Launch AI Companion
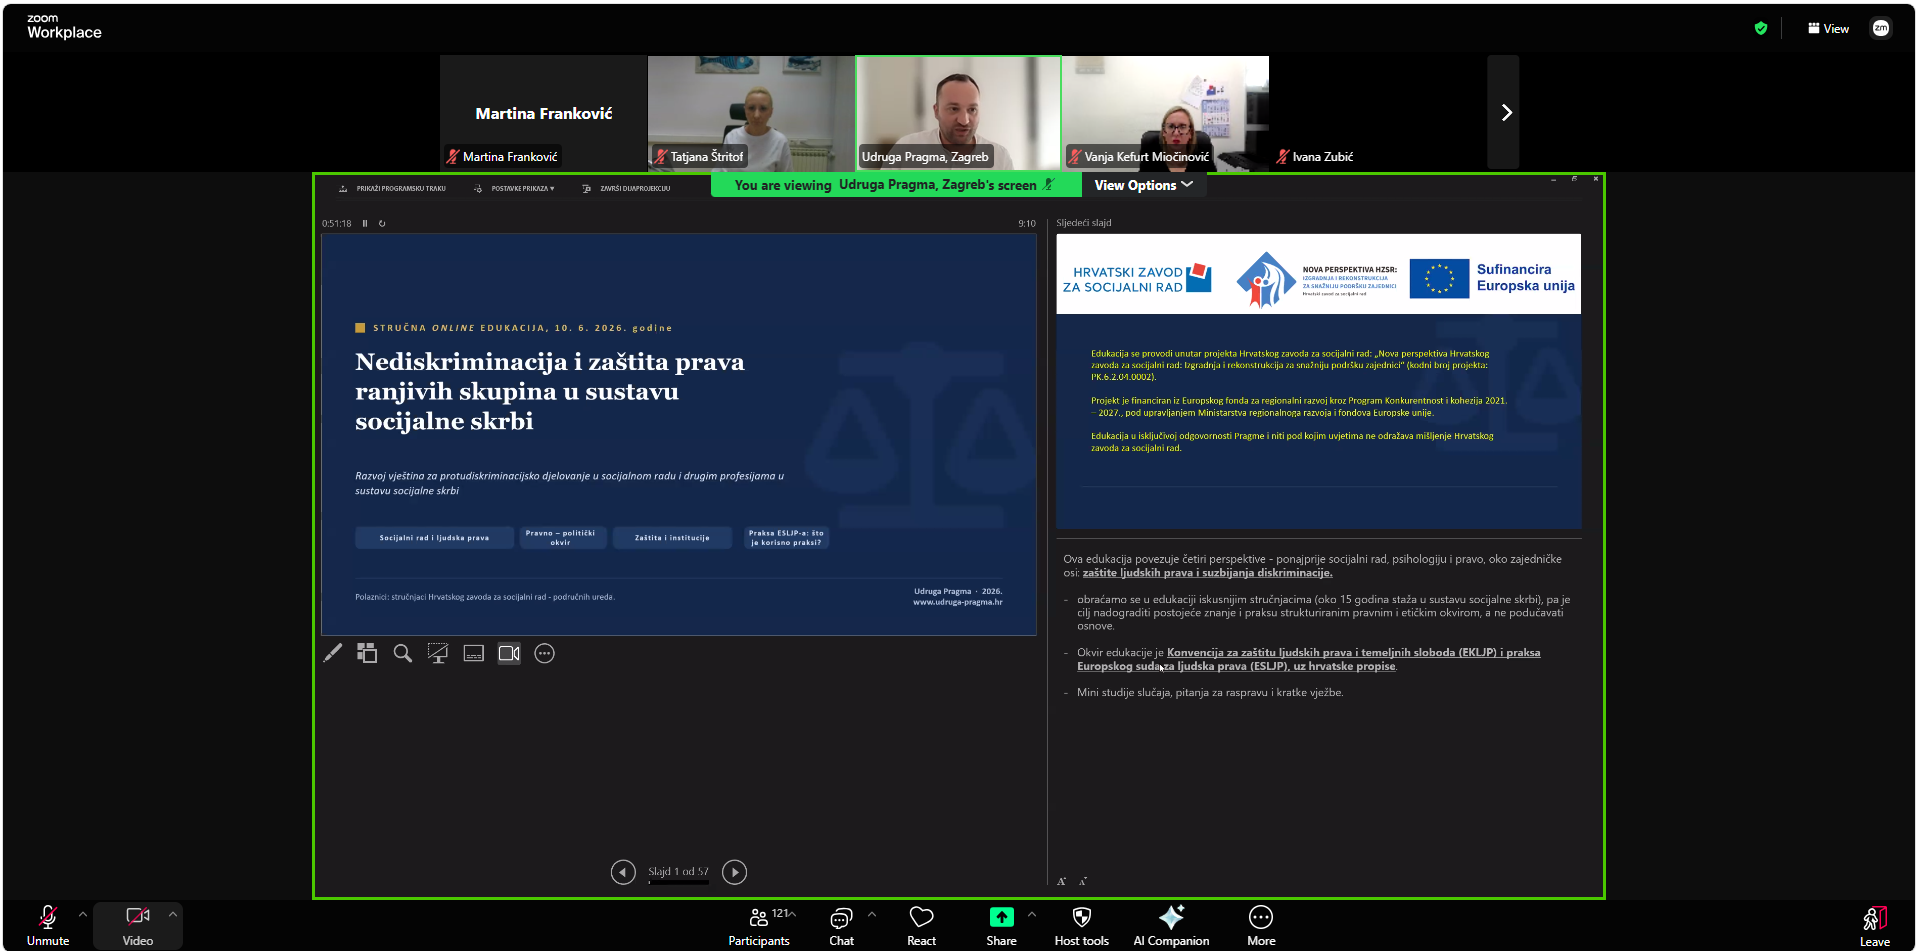This screenshot has height=951, width=1918. pyautogui.click(x=1171, y=925)
